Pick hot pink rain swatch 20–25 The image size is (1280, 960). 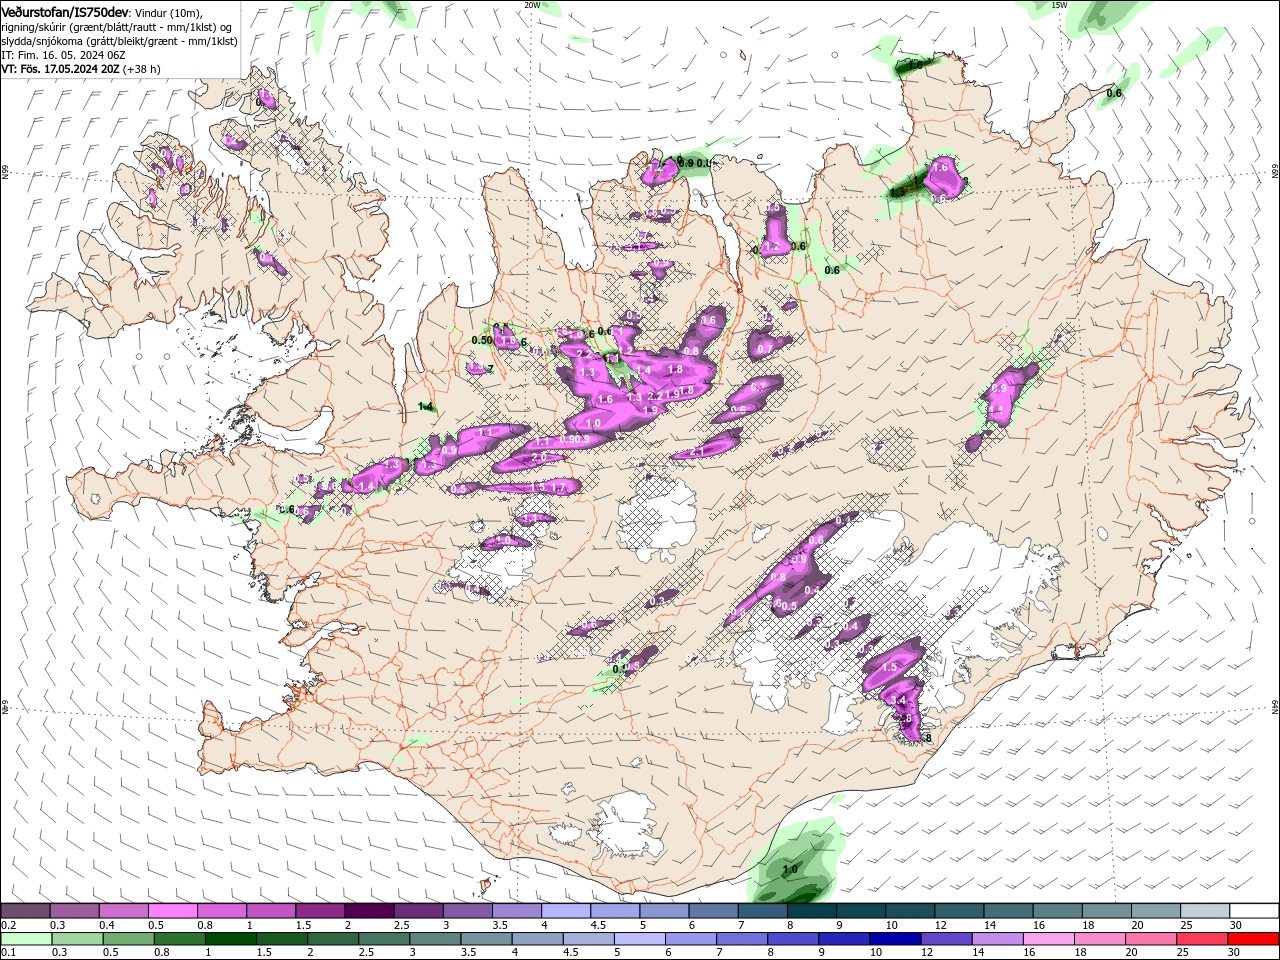point(1150,939)
